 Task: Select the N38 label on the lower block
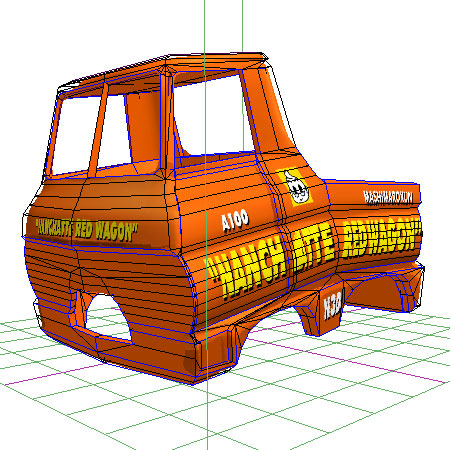point(333,306)
